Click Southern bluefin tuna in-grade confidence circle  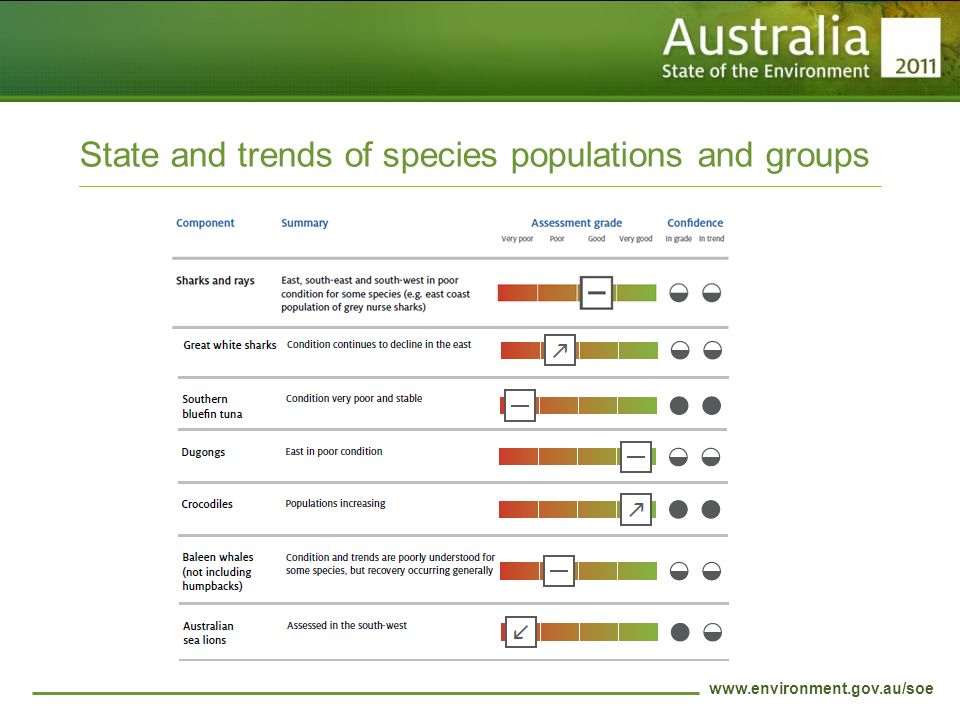pos(679,405)
